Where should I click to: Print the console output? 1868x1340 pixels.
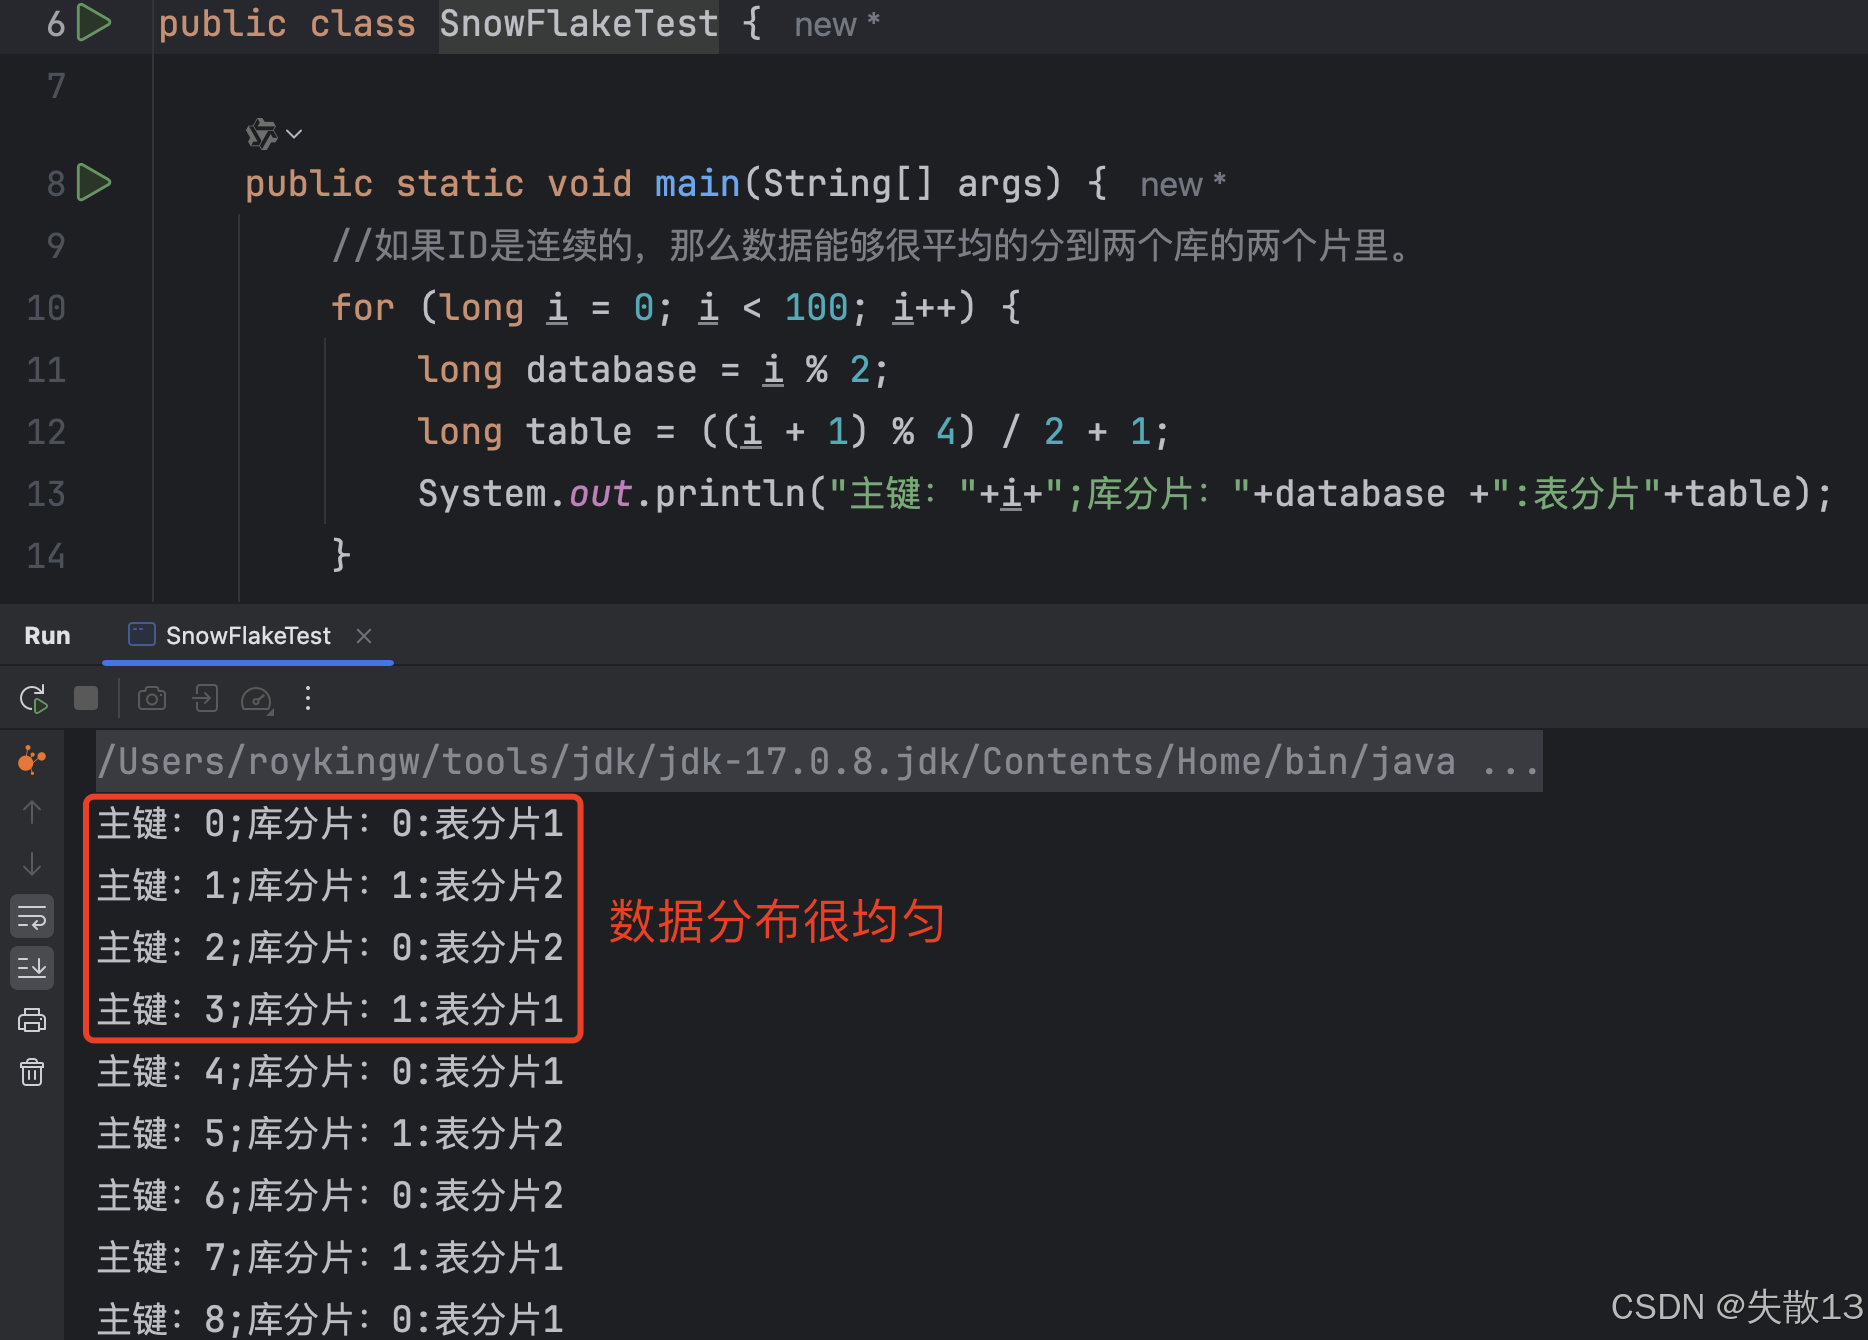pos(32,1020)
